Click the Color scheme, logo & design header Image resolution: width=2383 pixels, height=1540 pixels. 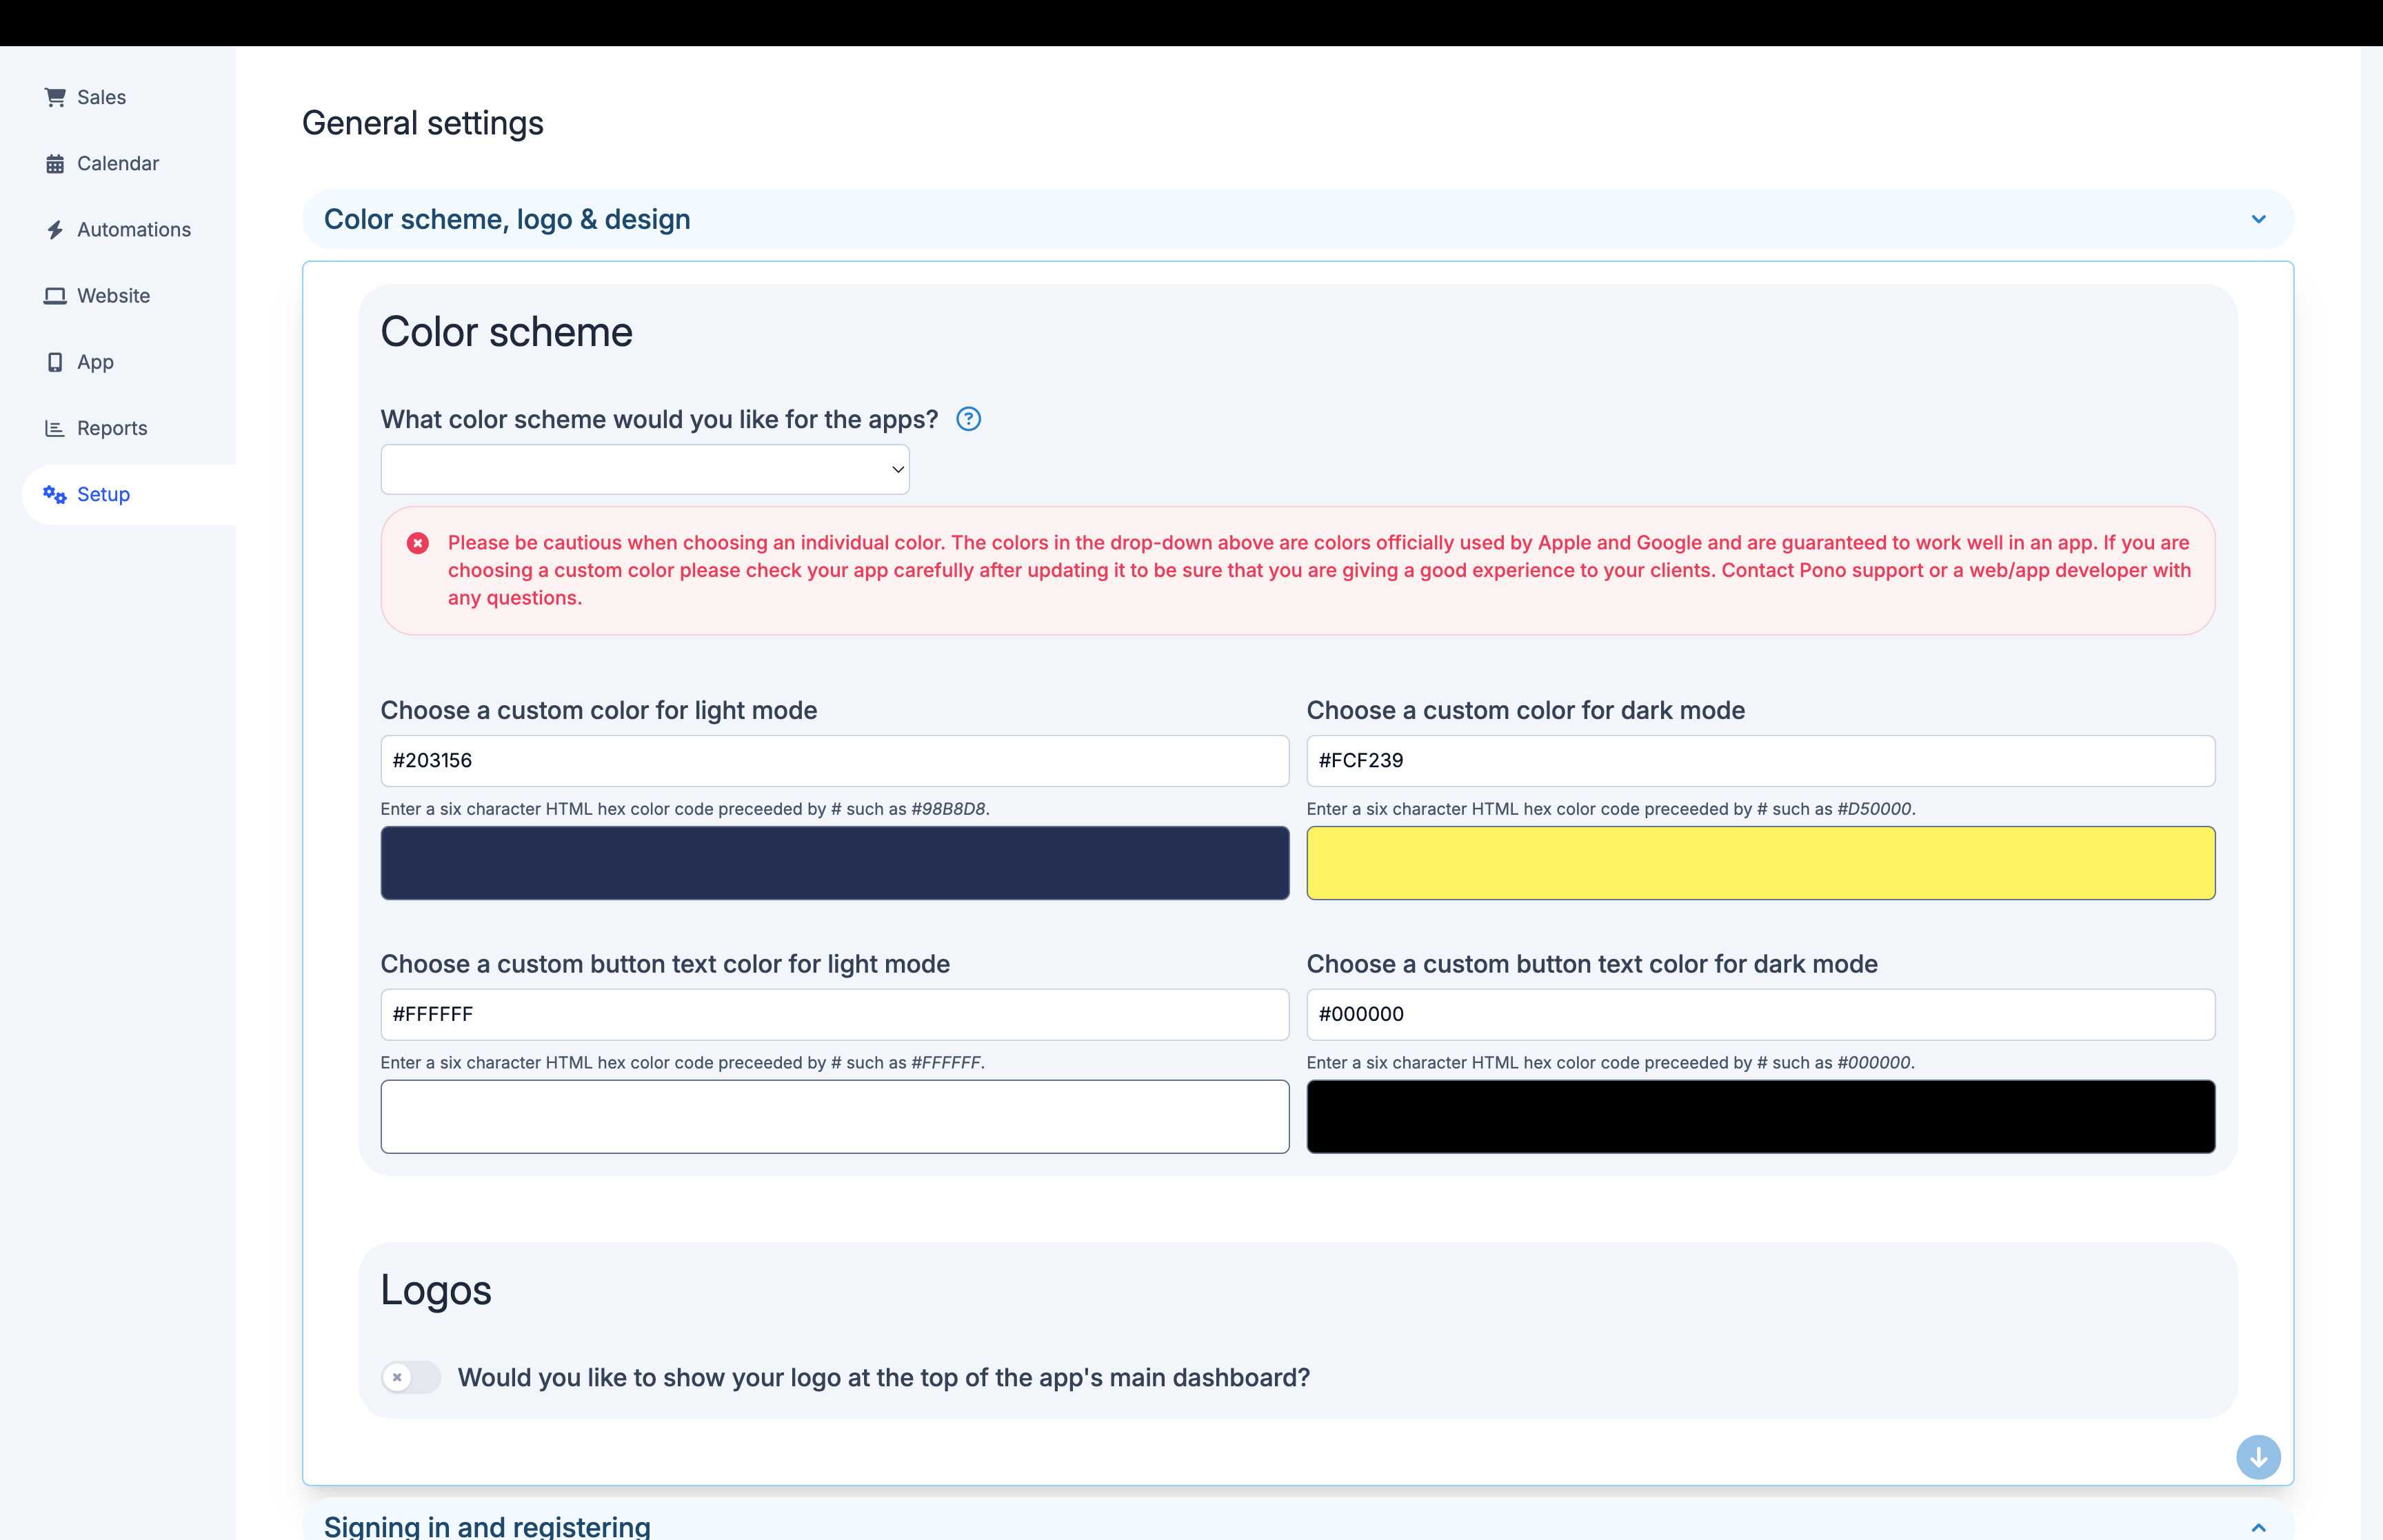[506, 219]
